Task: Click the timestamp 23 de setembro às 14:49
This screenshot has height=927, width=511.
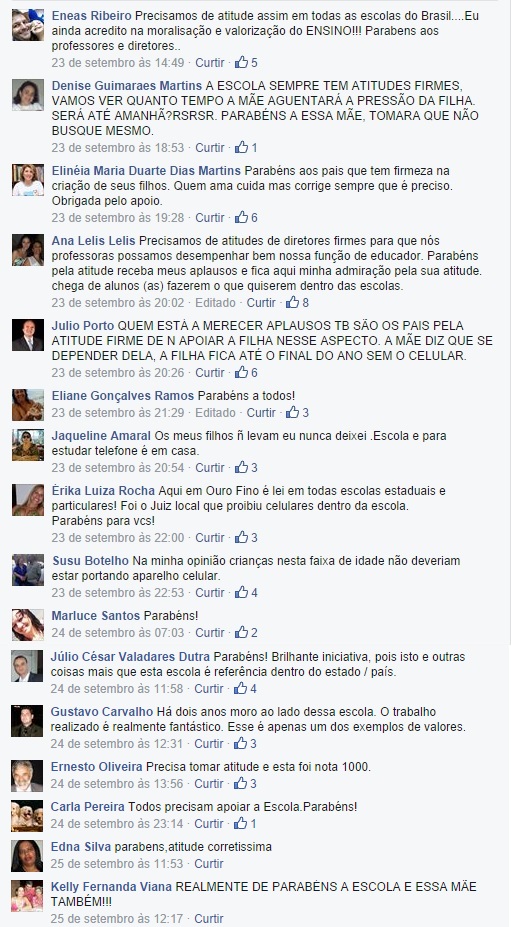Action: tap(118, 62)
